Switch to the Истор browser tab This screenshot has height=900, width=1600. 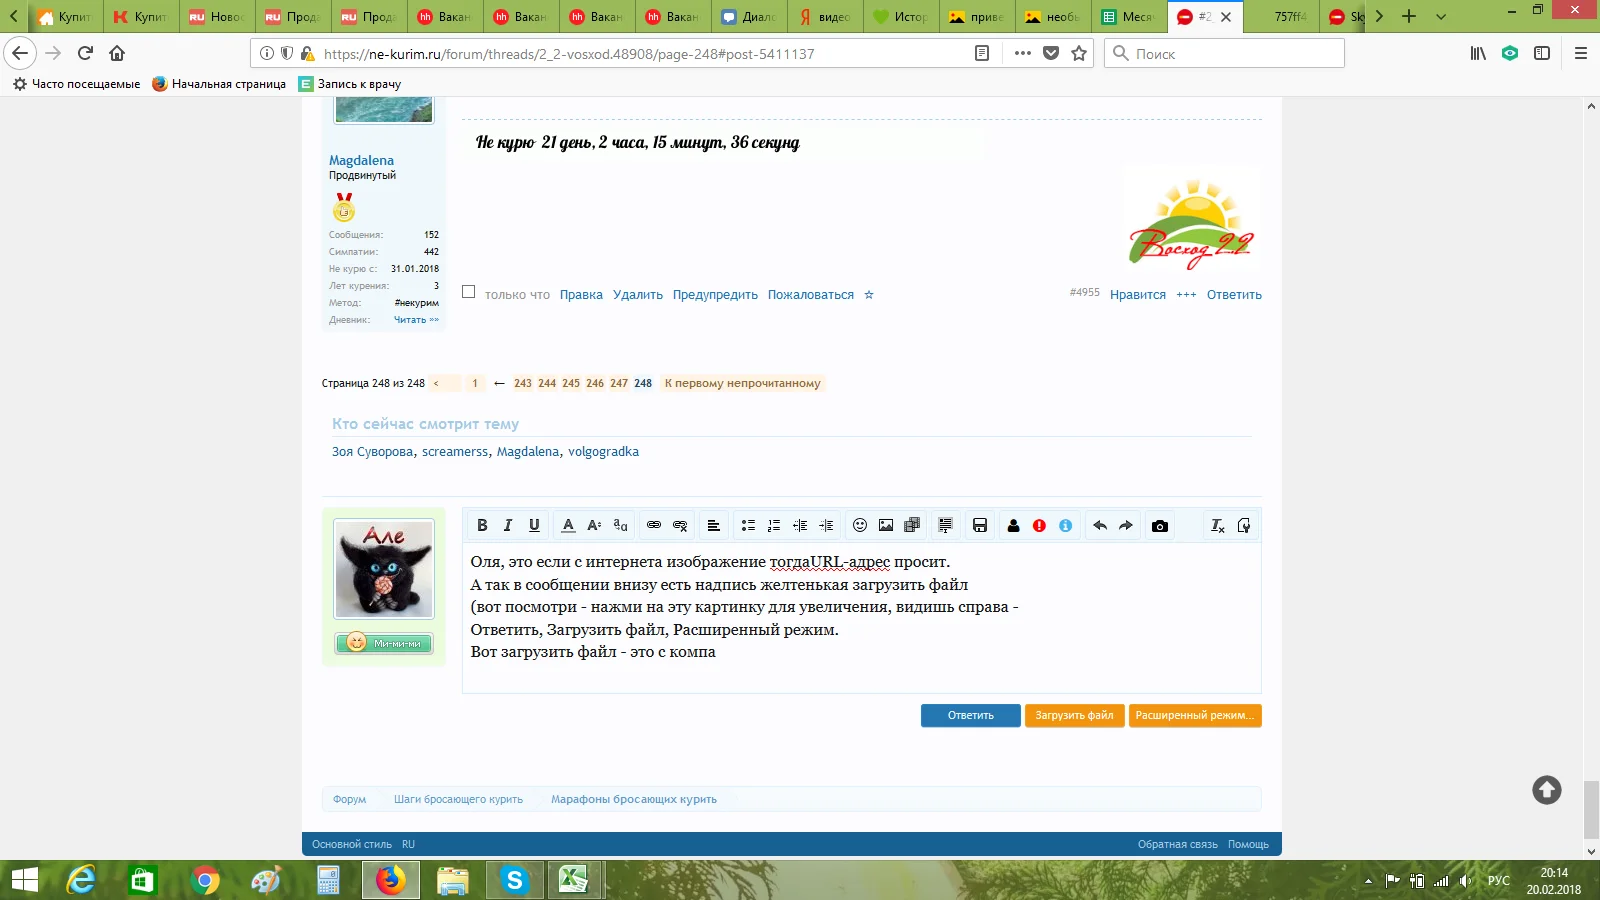pos(901,17)
